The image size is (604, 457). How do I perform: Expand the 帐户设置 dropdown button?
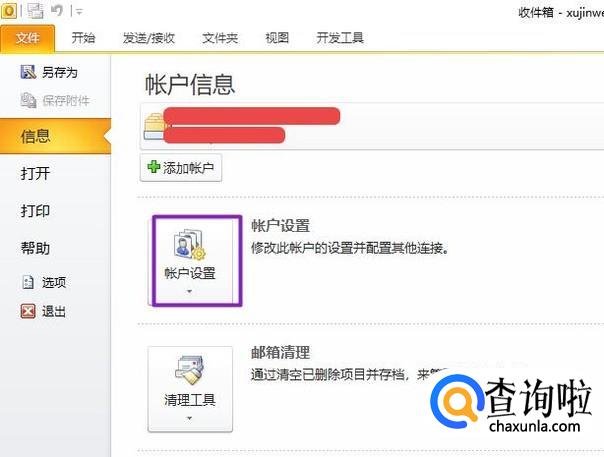(190, 260)
